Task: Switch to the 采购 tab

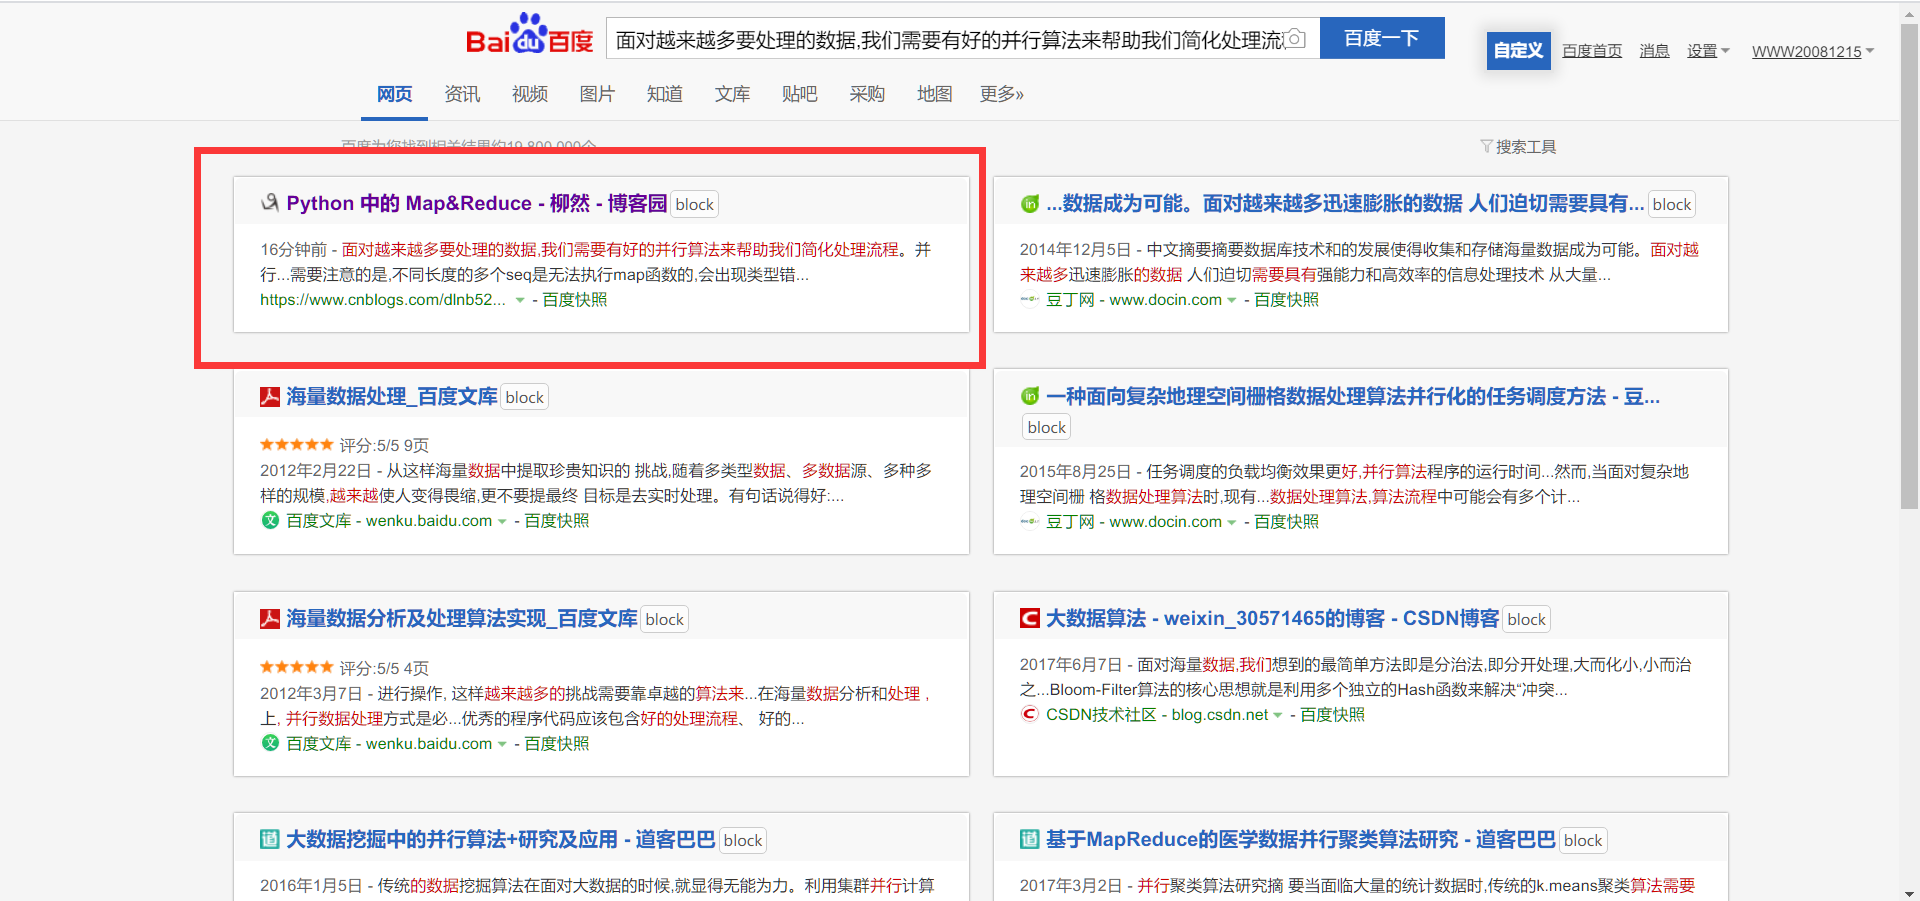Action: click(x=867, y=94)
